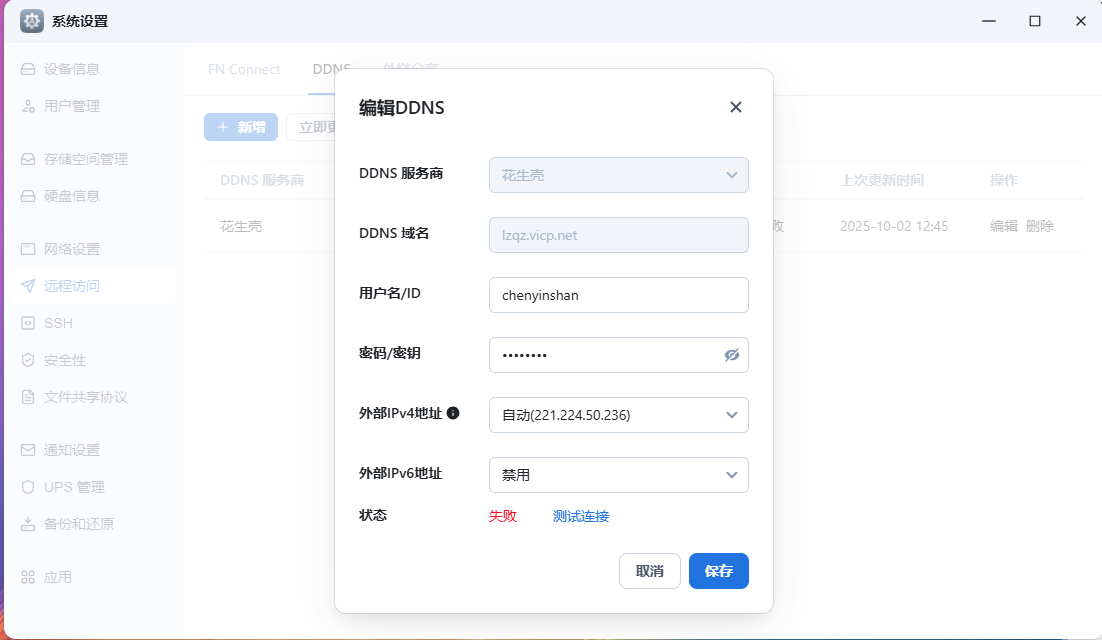Click 编辑 in the 花生壳 row

[x=1004, y=226]
